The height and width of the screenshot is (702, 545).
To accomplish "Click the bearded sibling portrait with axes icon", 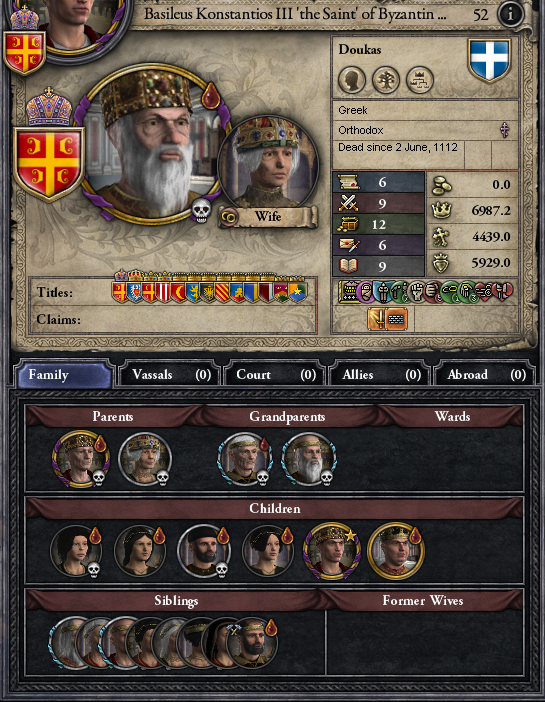I will point(252,643).
